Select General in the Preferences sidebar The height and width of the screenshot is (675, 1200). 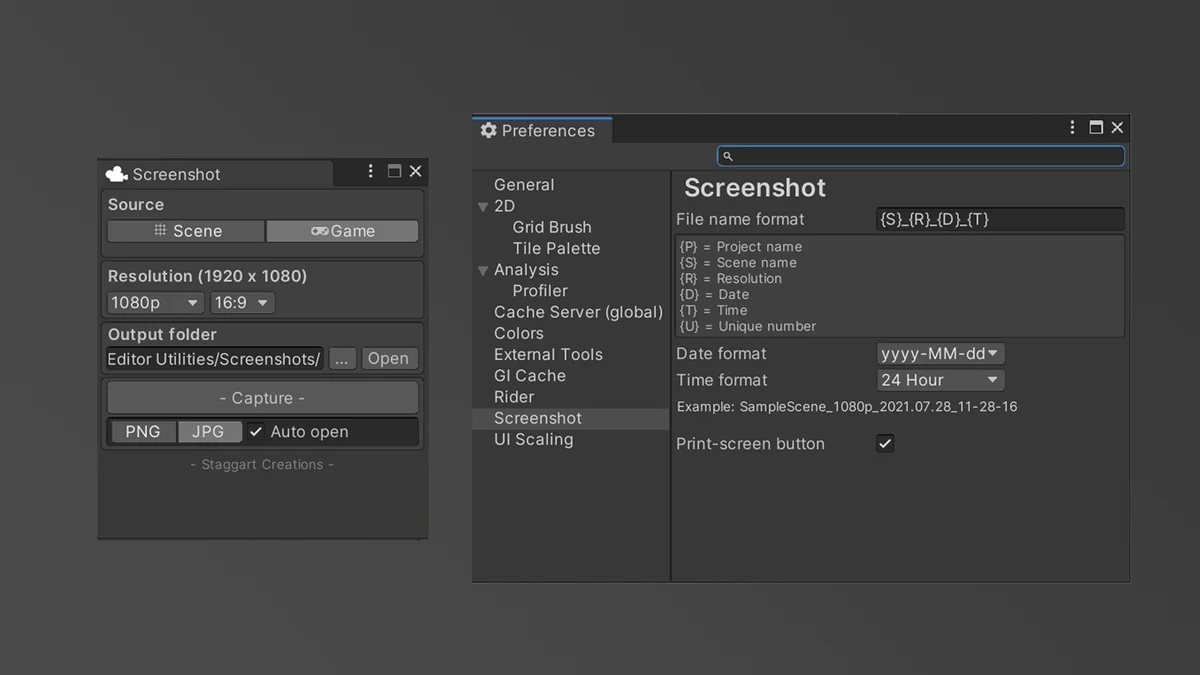tap(523, 184)
